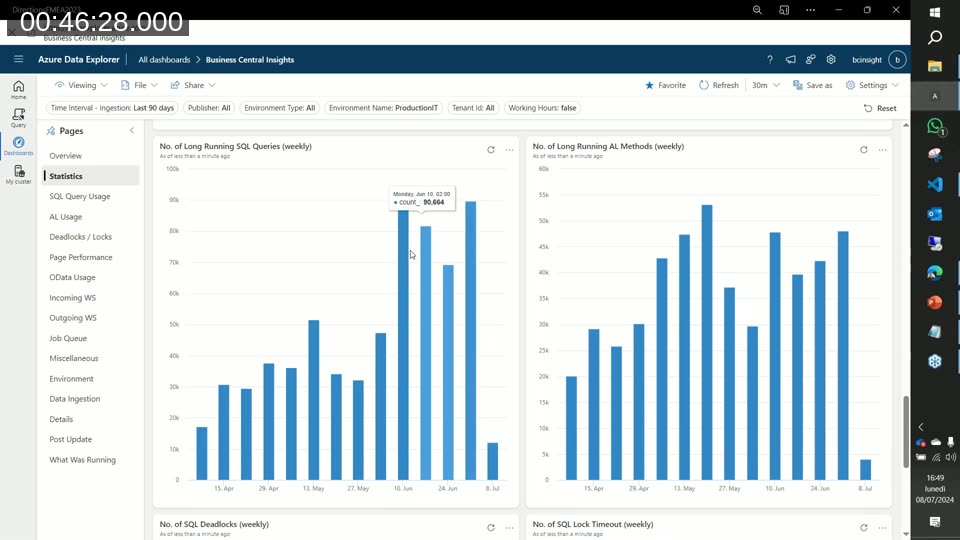
Task: Click Save as in the toolbar
Action: tap(812, 85)
